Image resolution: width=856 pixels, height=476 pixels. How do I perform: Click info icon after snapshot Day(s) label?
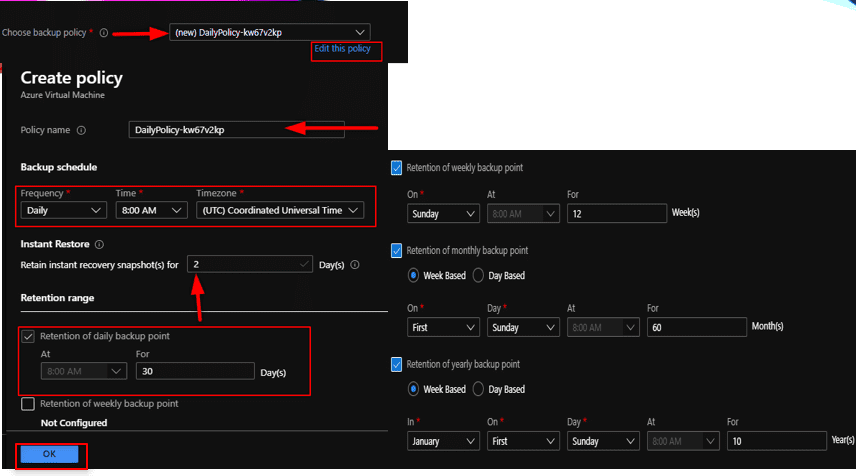tap(356, 265)
